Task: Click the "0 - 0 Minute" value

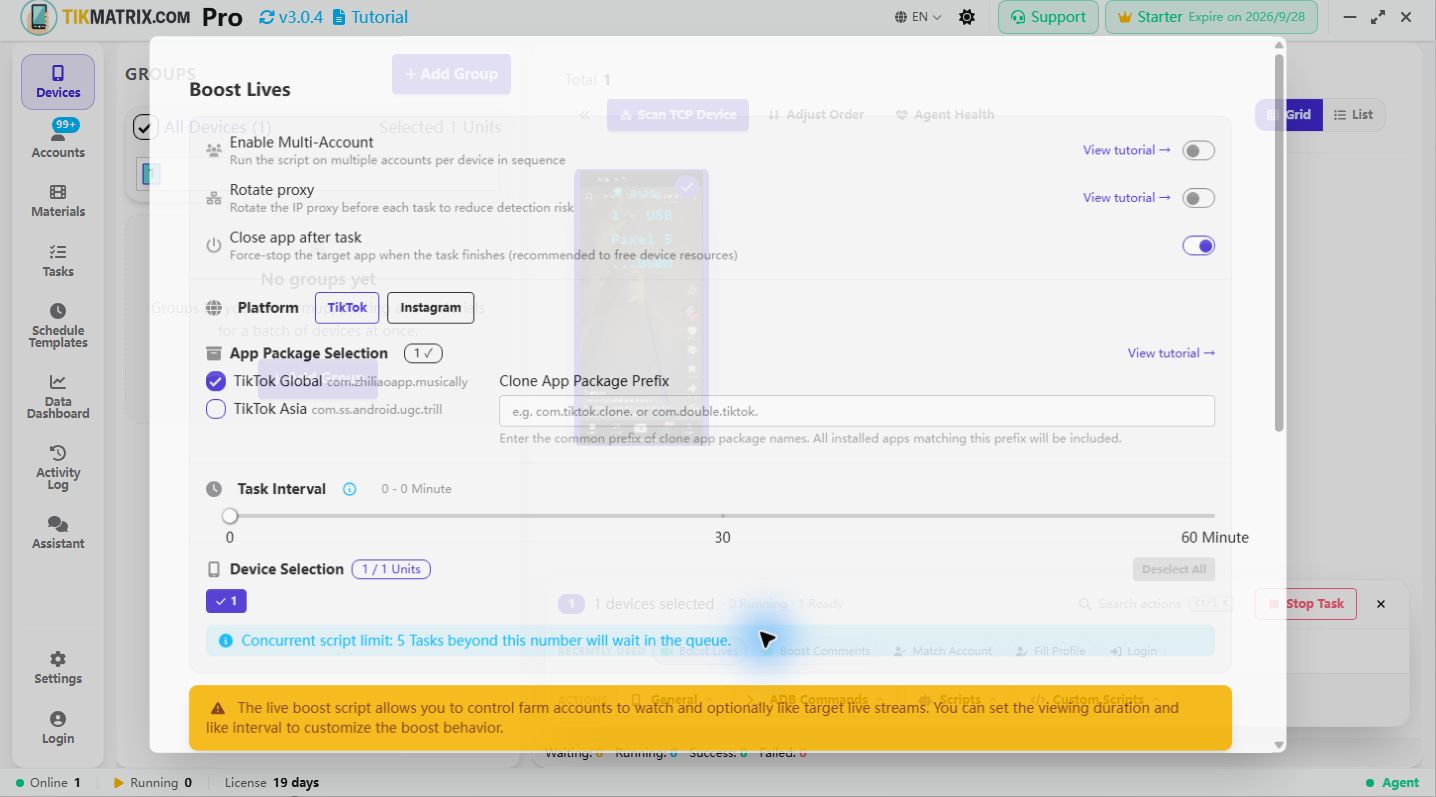Action: (x=416, y=489)
